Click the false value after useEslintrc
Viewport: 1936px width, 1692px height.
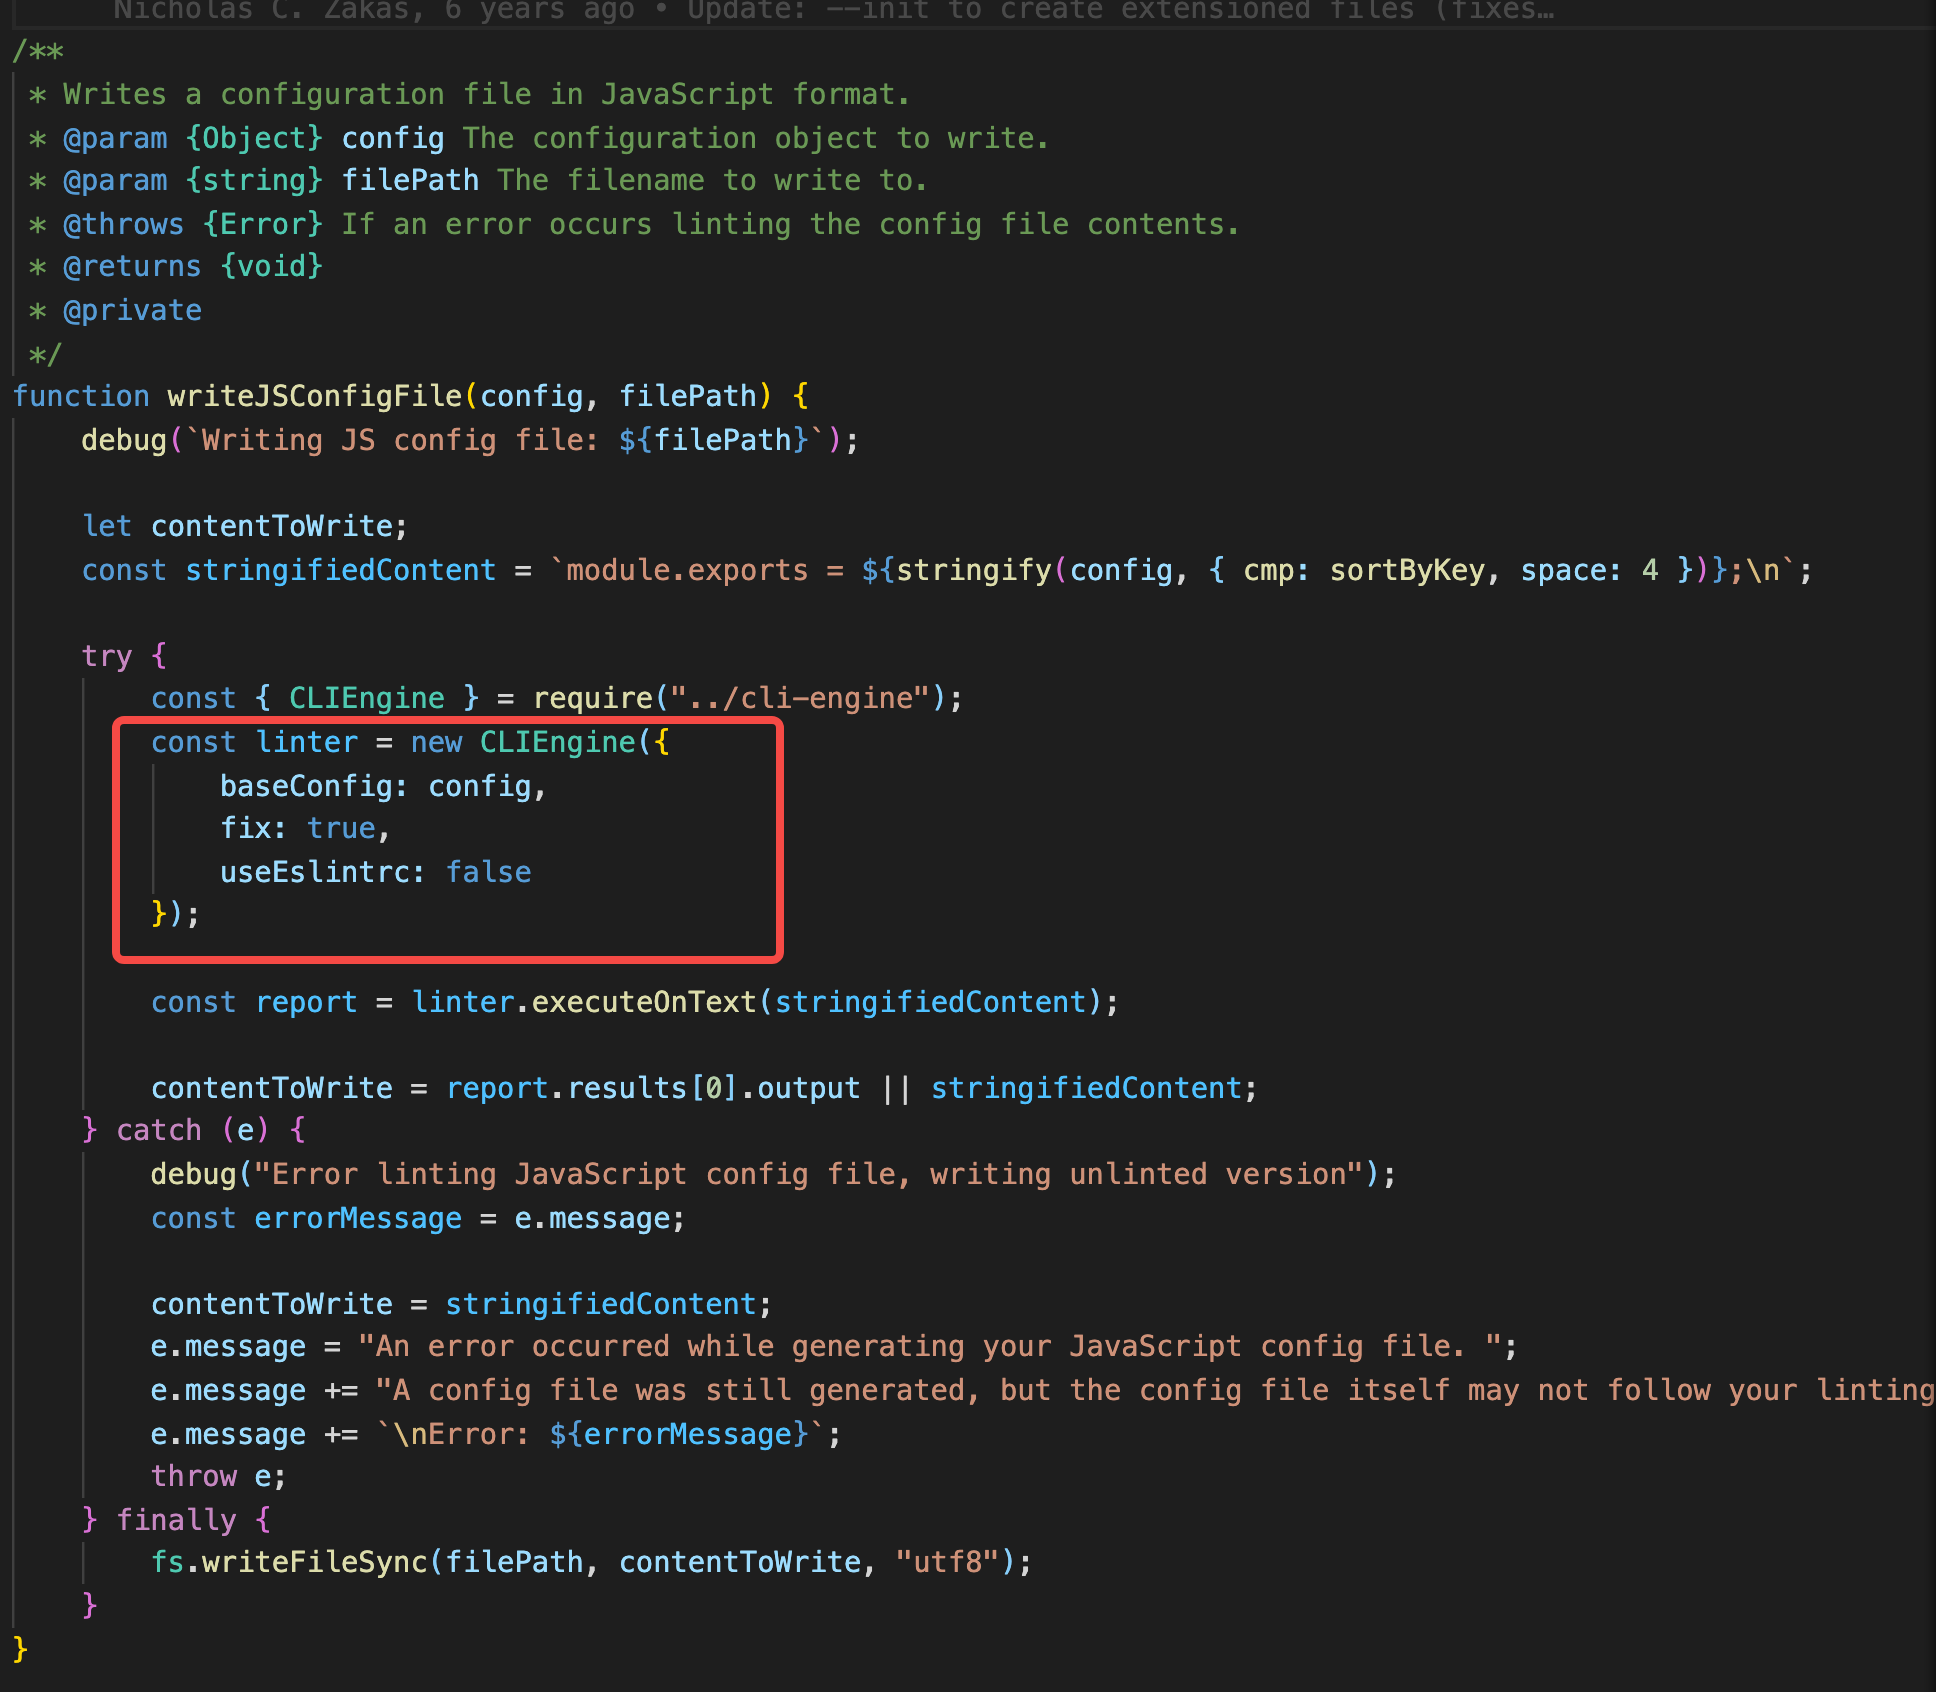click(x=488, y=872)
